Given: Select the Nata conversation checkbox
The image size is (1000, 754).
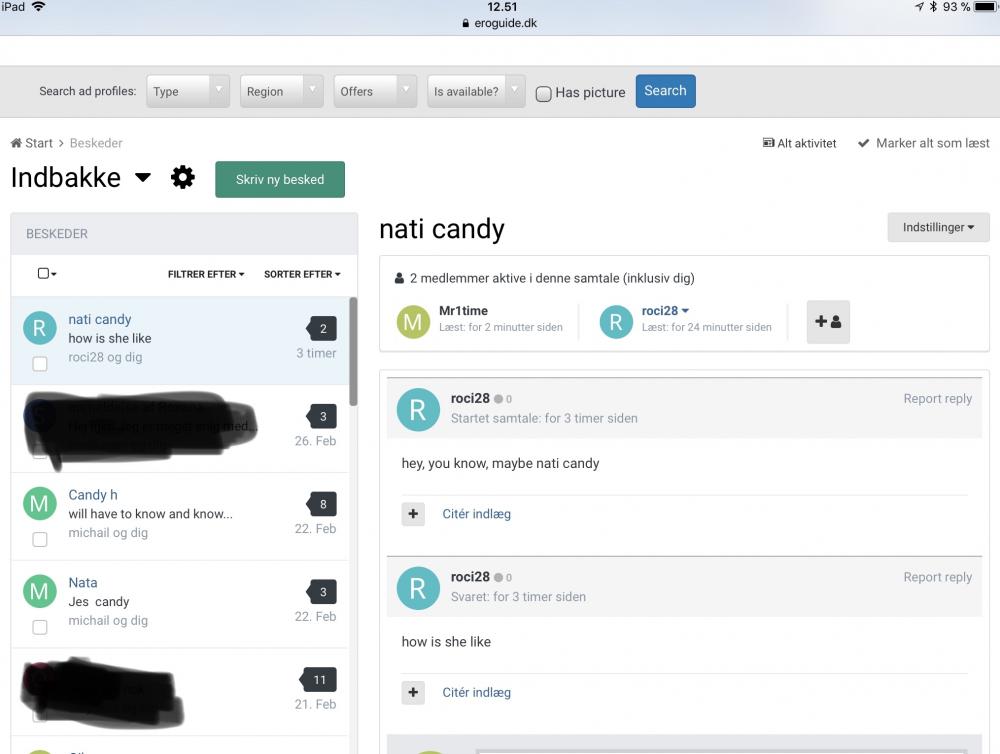Looking at the screenshot, I should click(40, 627).
